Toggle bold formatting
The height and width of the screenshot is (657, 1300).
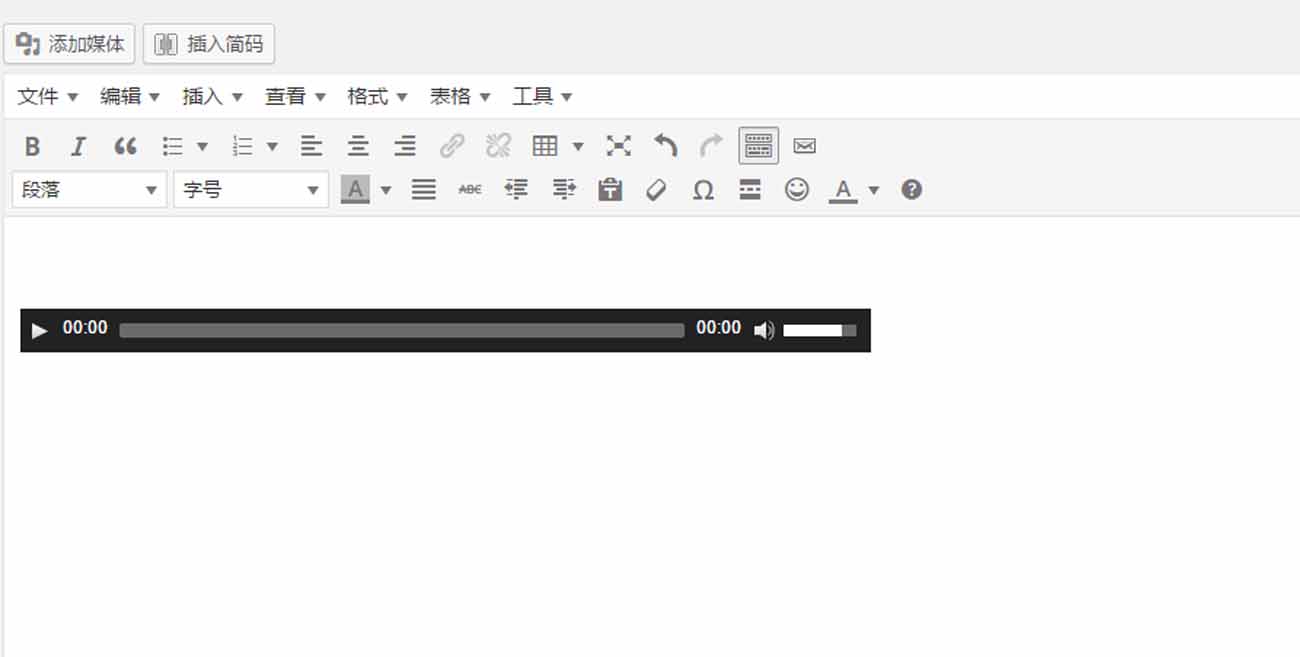(x=32, y=147)
